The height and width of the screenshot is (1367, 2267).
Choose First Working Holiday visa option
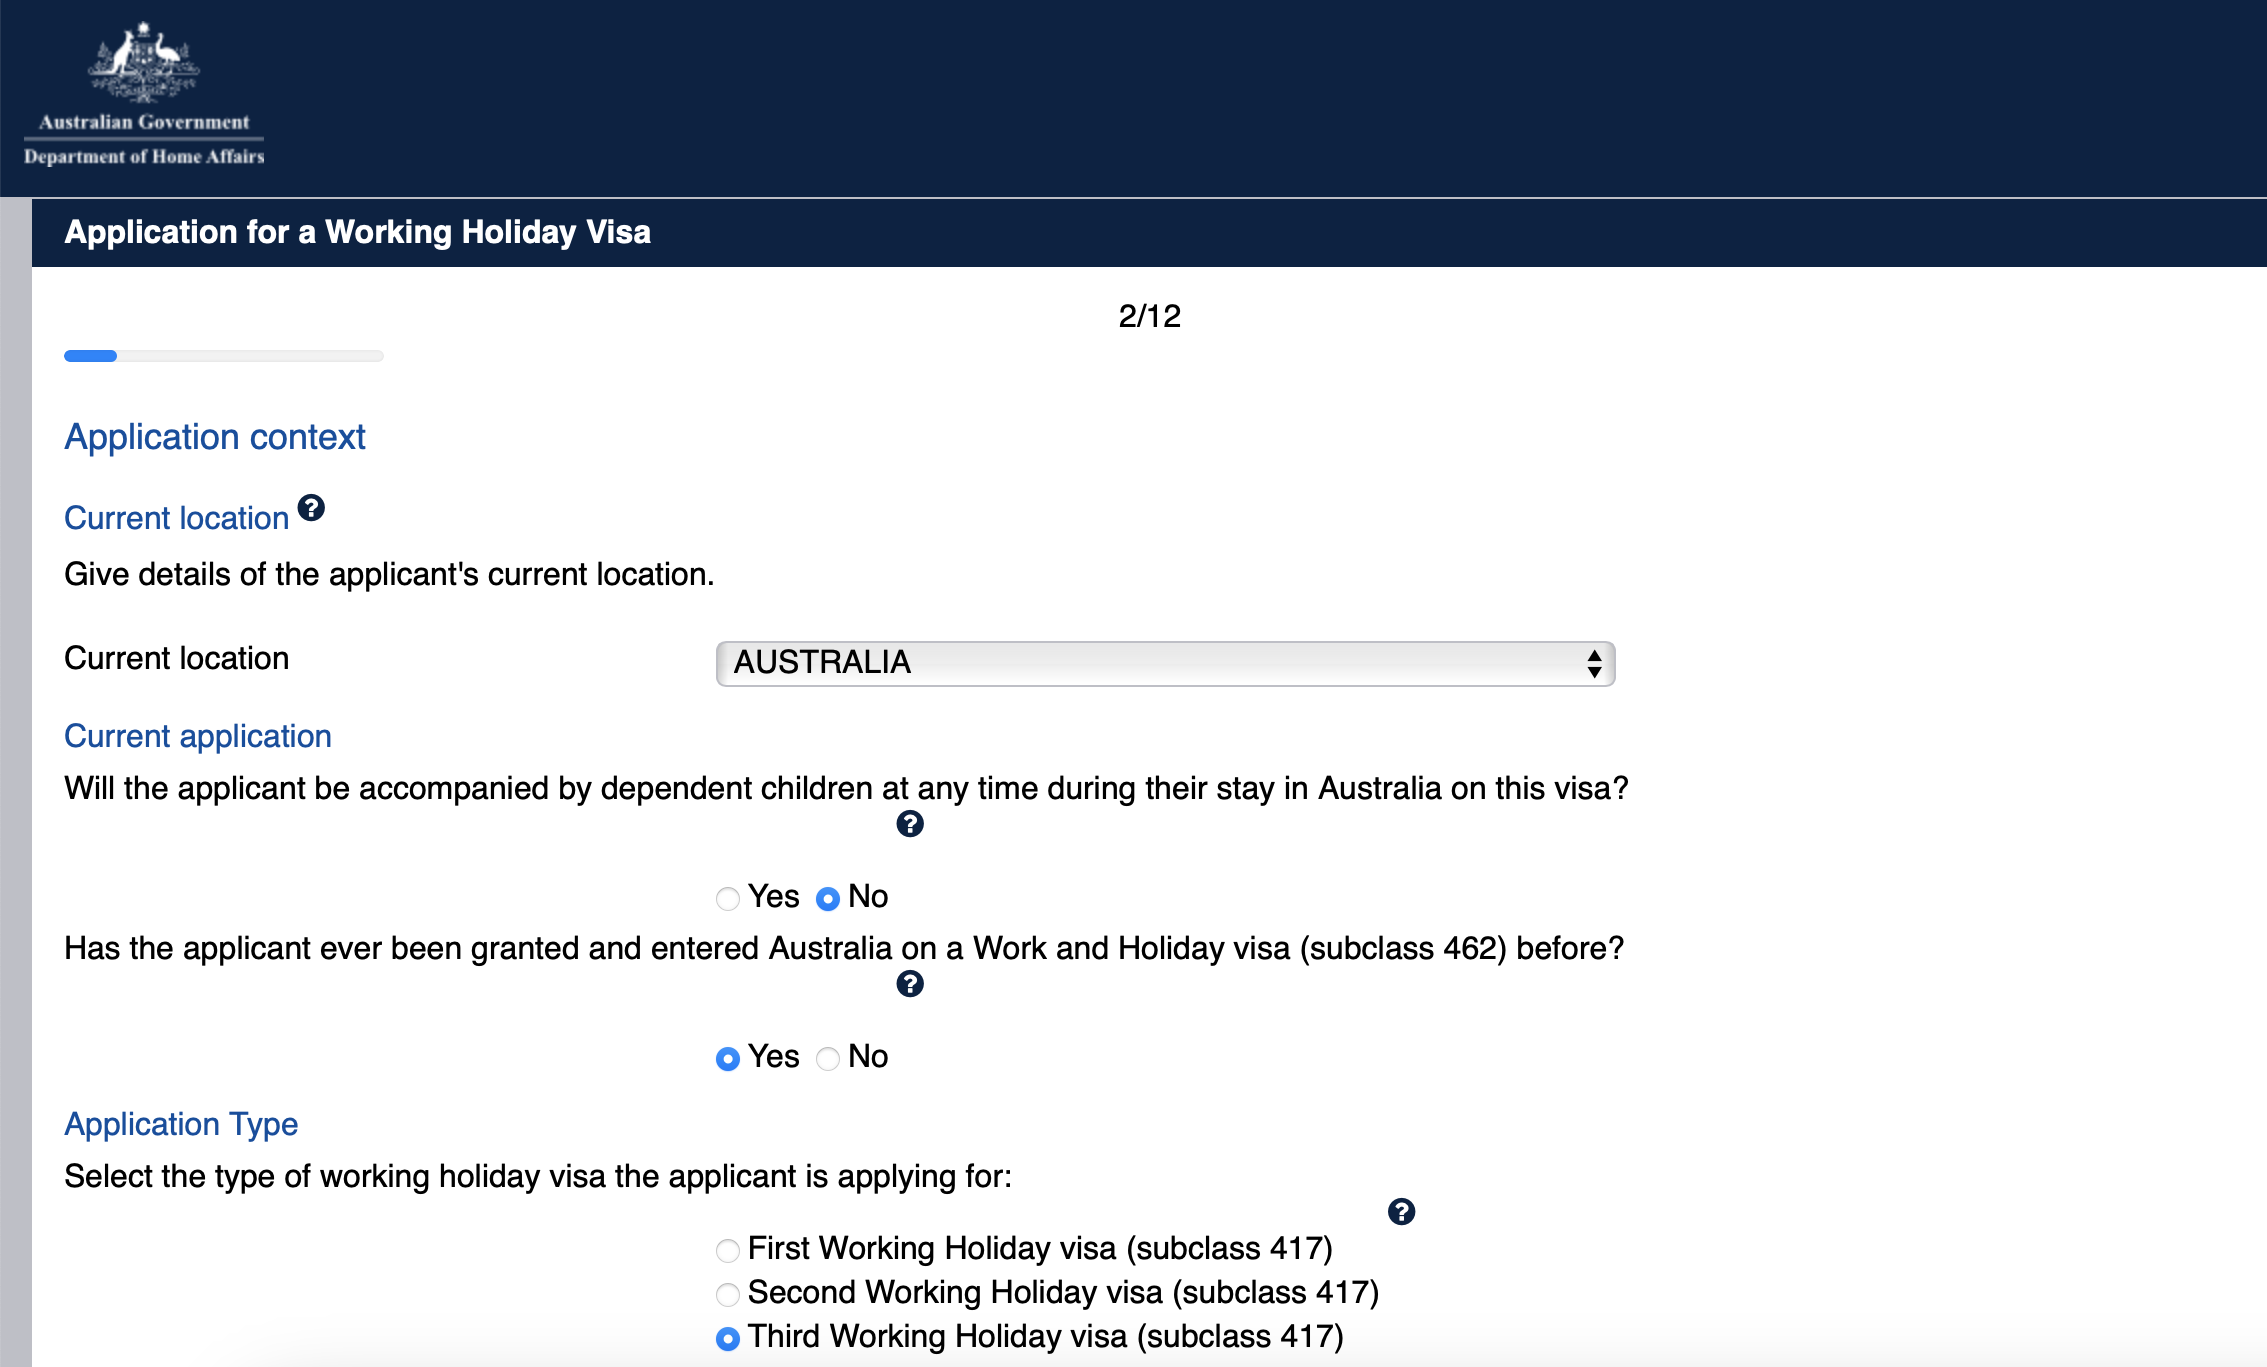click(728, 1250)
